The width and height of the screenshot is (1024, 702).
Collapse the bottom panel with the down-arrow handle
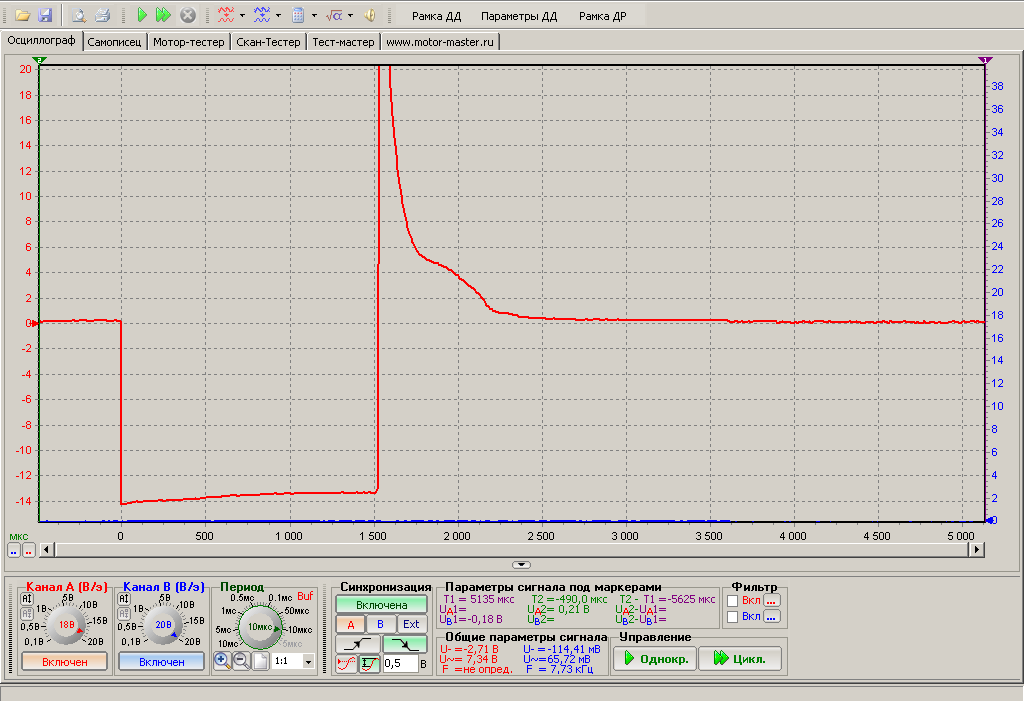pos(521,565)
